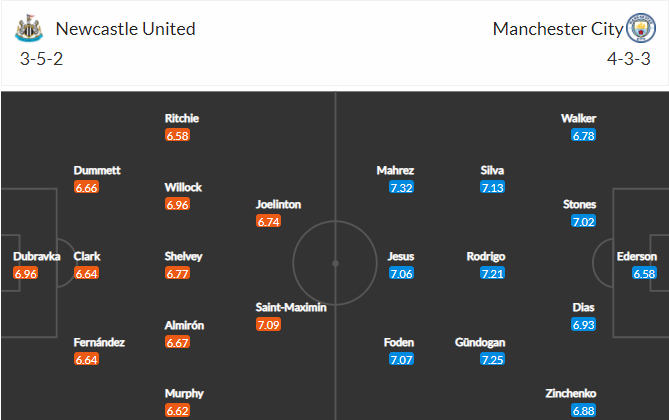Image resolution: width=669 pixels, height=420 pixels.
Task: Select Ritchie's 6.58 rating badge
Action: pos(177,136)
